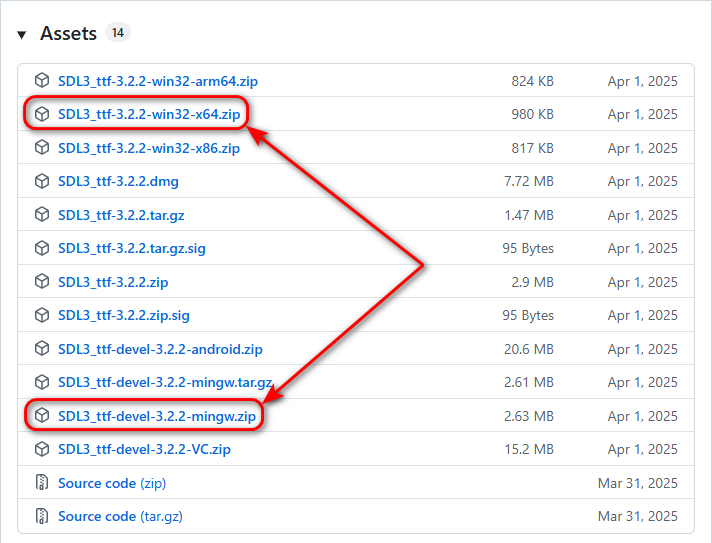Click package icon beside SDL3_ttf-3.2.2.zip
Screen dimensions: 712x543
[x=42, y=281]
